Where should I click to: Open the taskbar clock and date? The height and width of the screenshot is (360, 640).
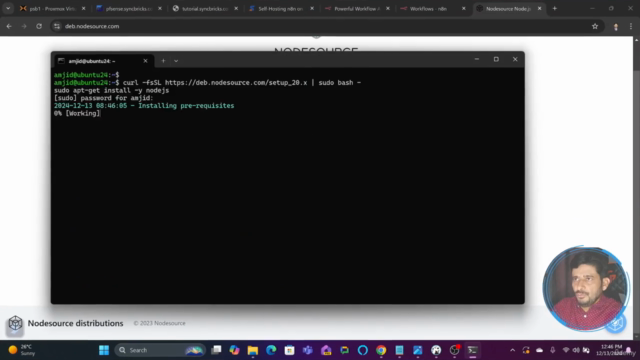(610, 350)
